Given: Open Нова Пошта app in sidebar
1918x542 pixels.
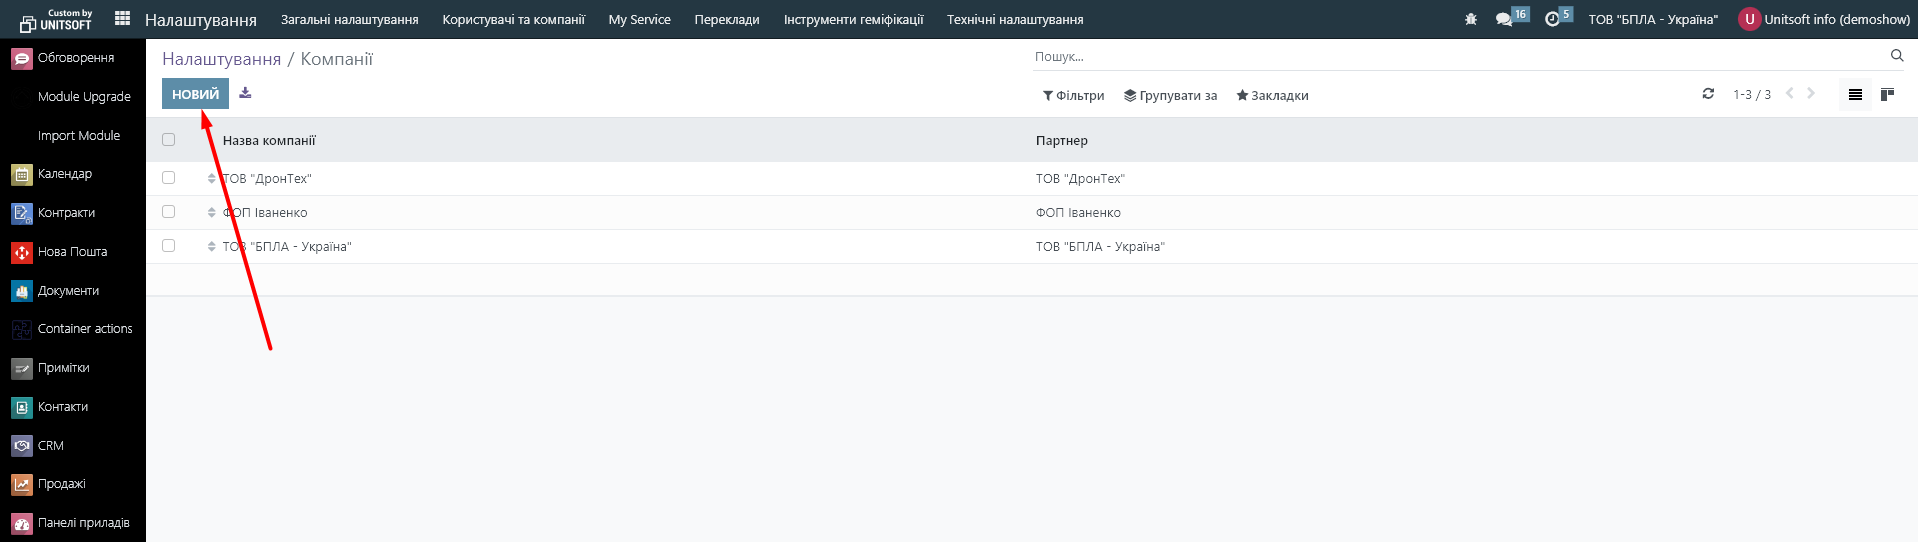Looking at the screenshot, I should pyautogui.click(x=72, y=252).
